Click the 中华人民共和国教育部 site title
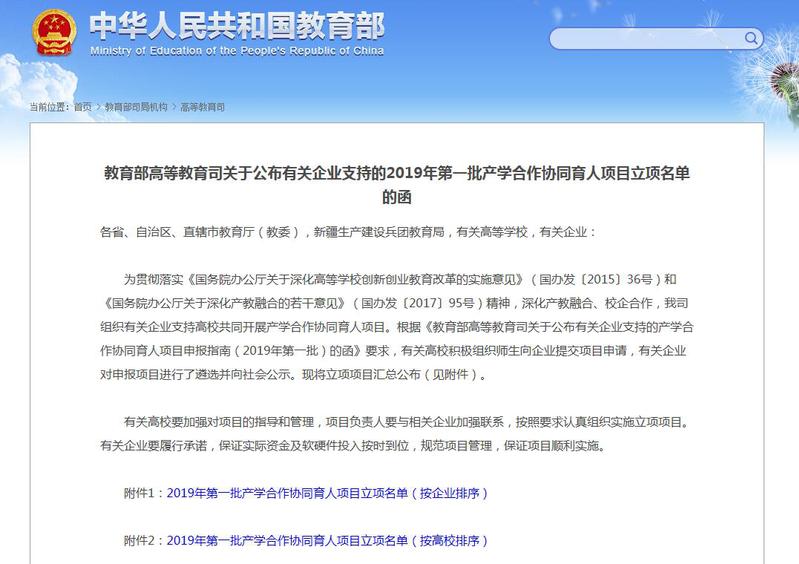 click(237, 26)
